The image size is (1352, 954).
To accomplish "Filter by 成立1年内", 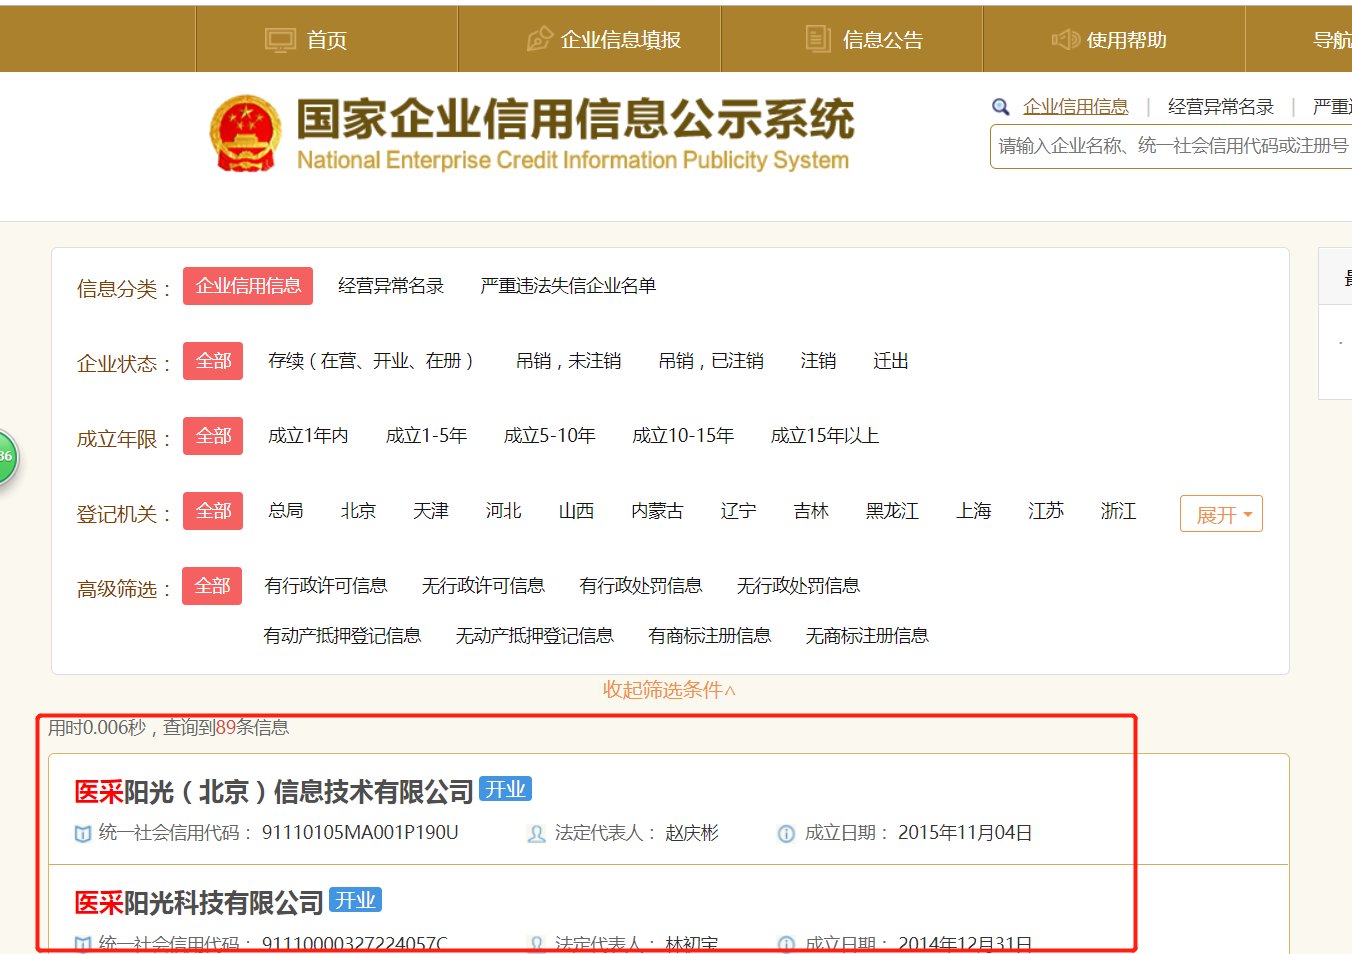I will pos(308,436).
